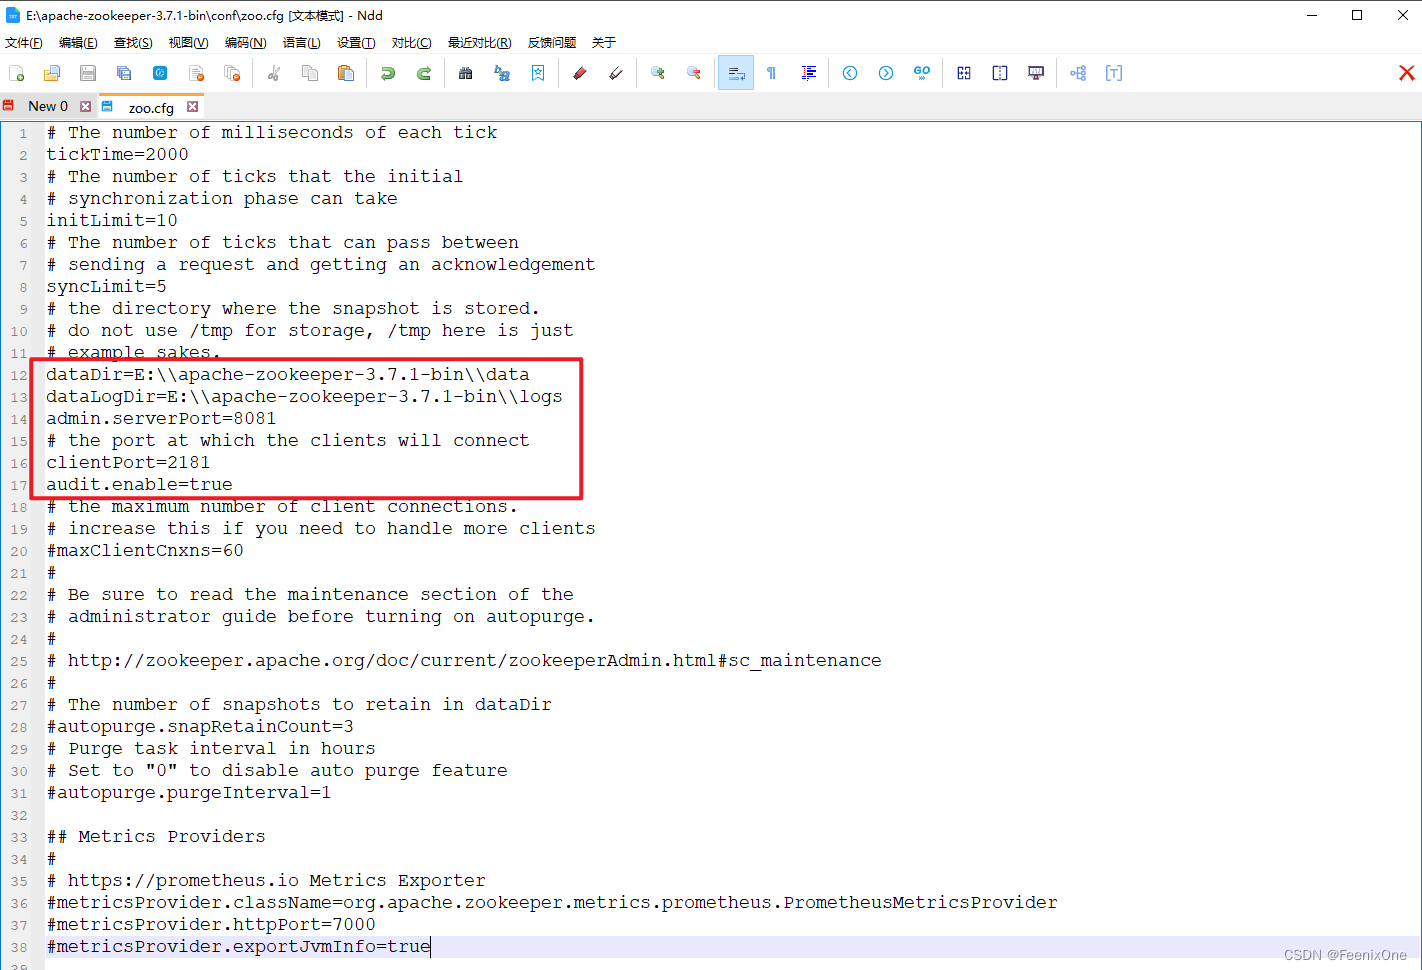Screen dimensions: 1422x970
Task: Open the 编码(N) menu
Action: coord(245,43)
